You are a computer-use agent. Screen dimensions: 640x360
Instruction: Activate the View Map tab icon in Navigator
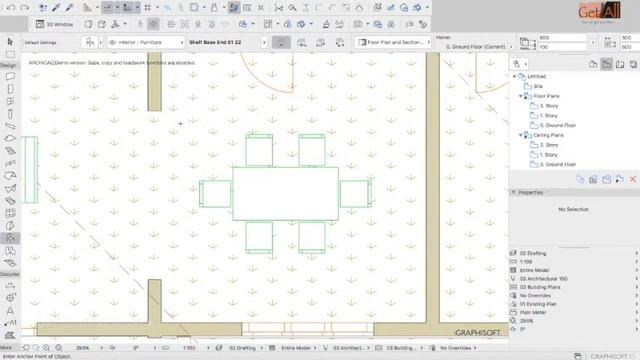tap(607, 64)
